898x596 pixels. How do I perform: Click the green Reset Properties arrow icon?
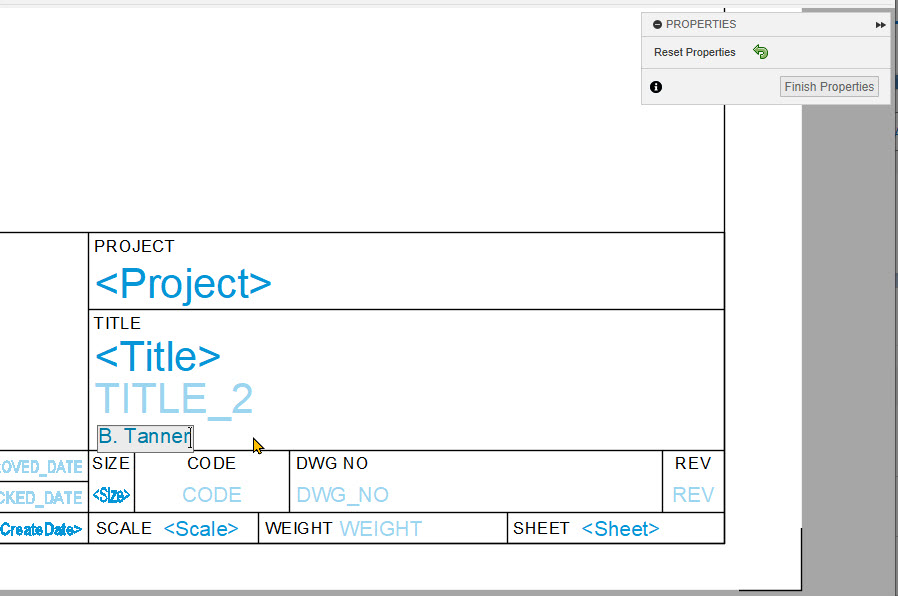coord(761,52)
